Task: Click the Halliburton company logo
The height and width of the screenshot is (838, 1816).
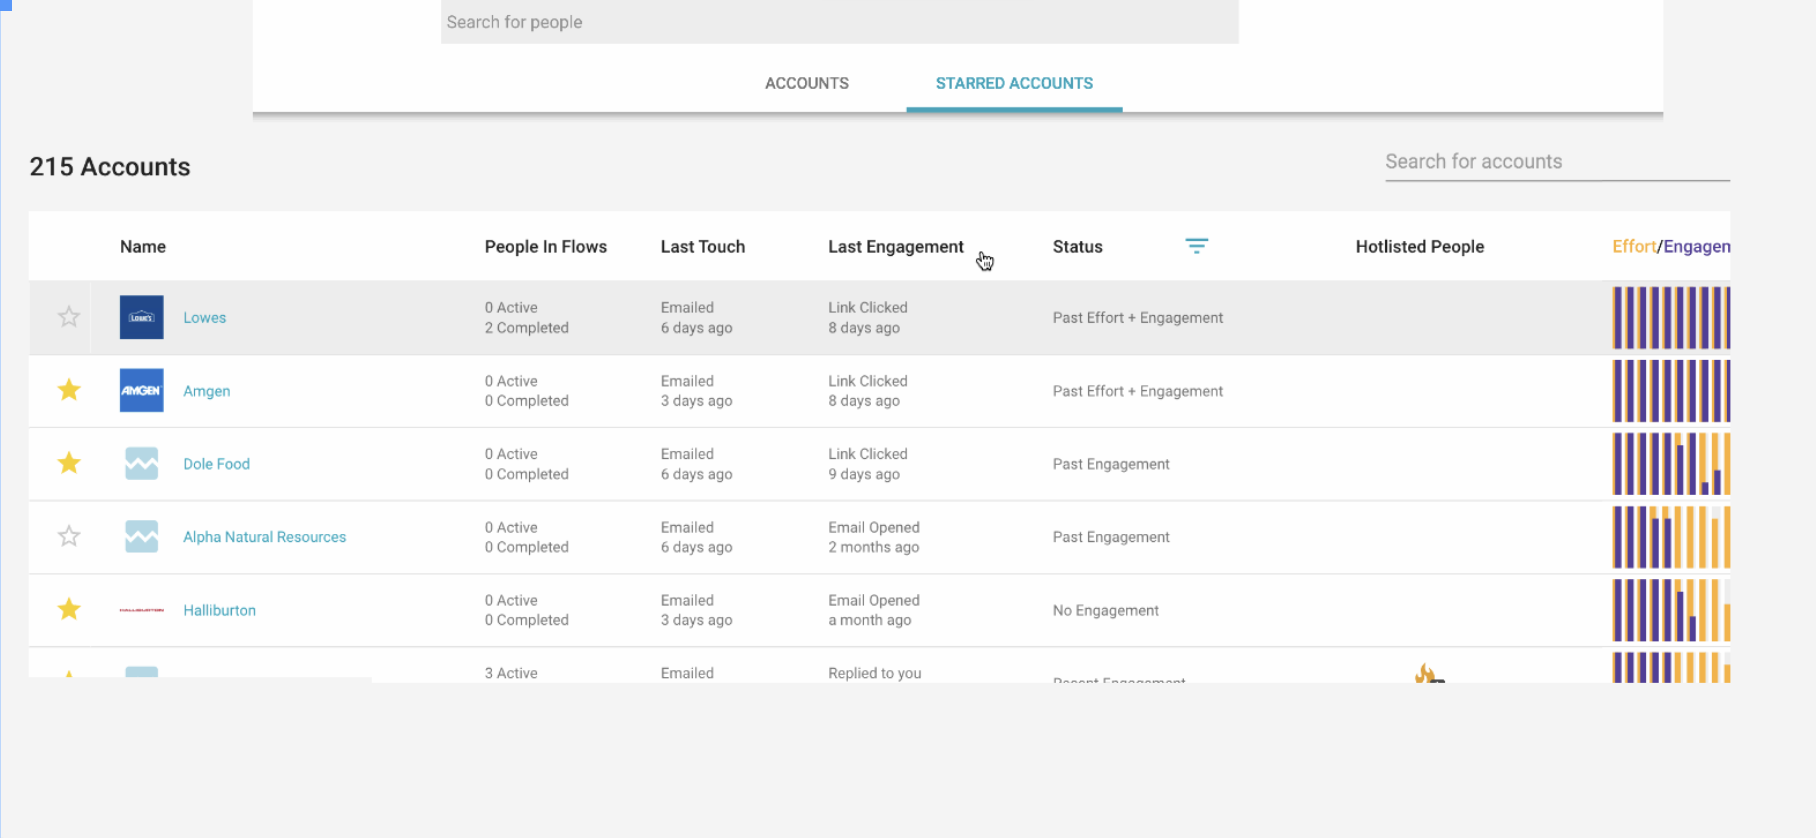Action: pyautogui.click(x=141, y=609)
